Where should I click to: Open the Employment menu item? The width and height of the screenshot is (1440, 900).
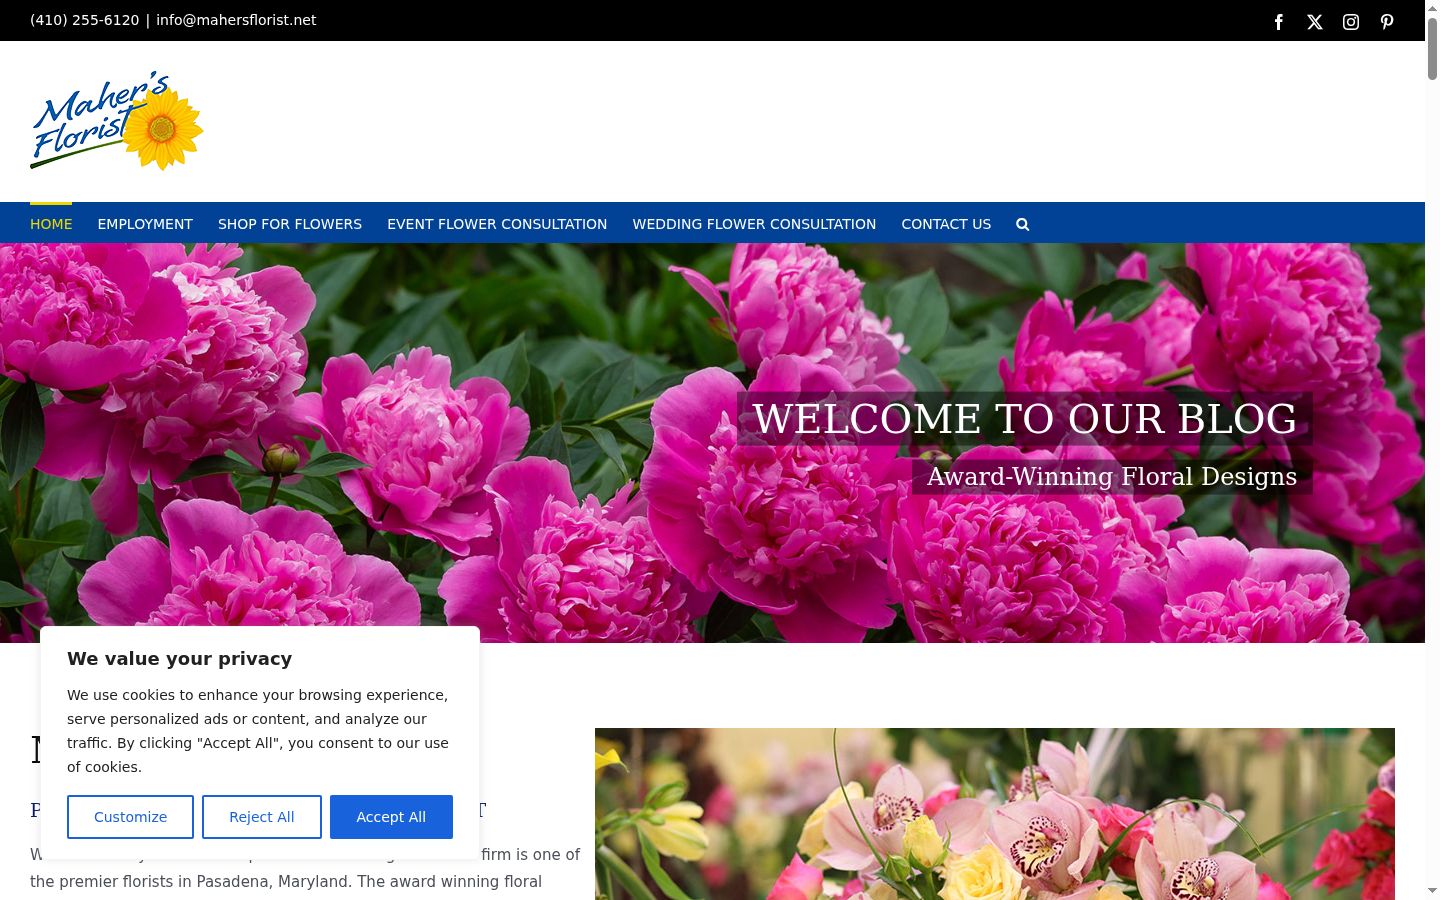(145, 224)
